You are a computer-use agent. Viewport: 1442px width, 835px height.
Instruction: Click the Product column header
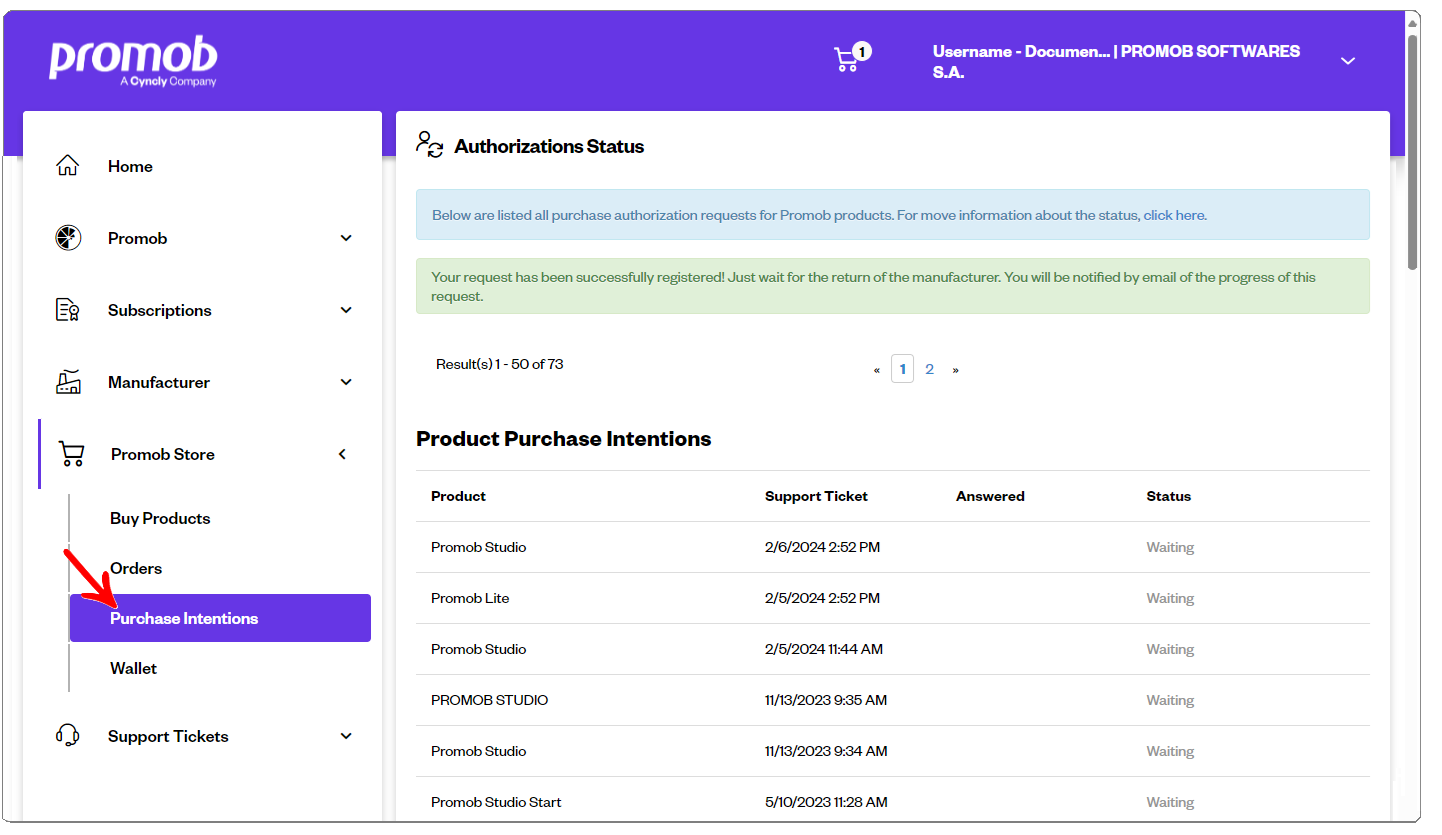(x=458, y=496)
